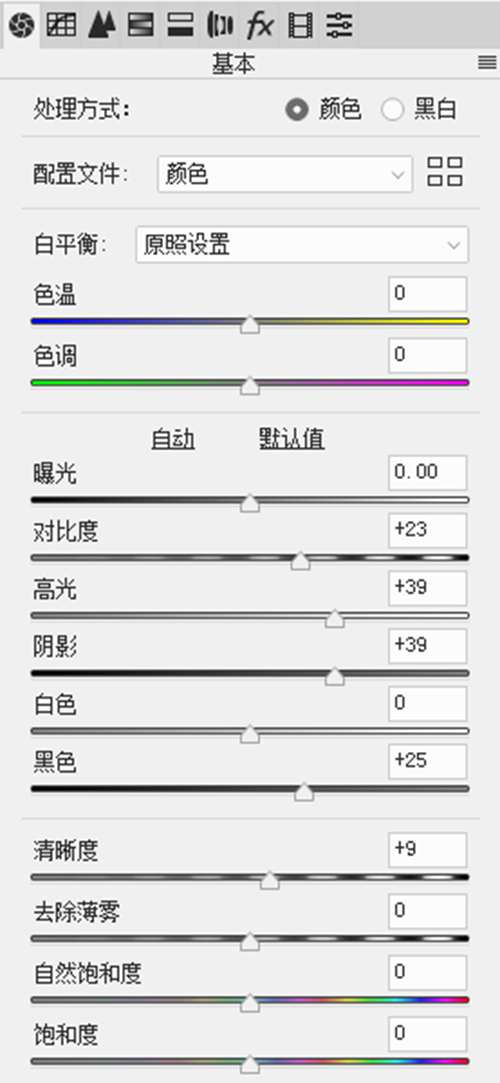Viewport: 500px width, 1083px height.
Task: Expand the 白平衡 white balance dropdown
Action: 302,245
